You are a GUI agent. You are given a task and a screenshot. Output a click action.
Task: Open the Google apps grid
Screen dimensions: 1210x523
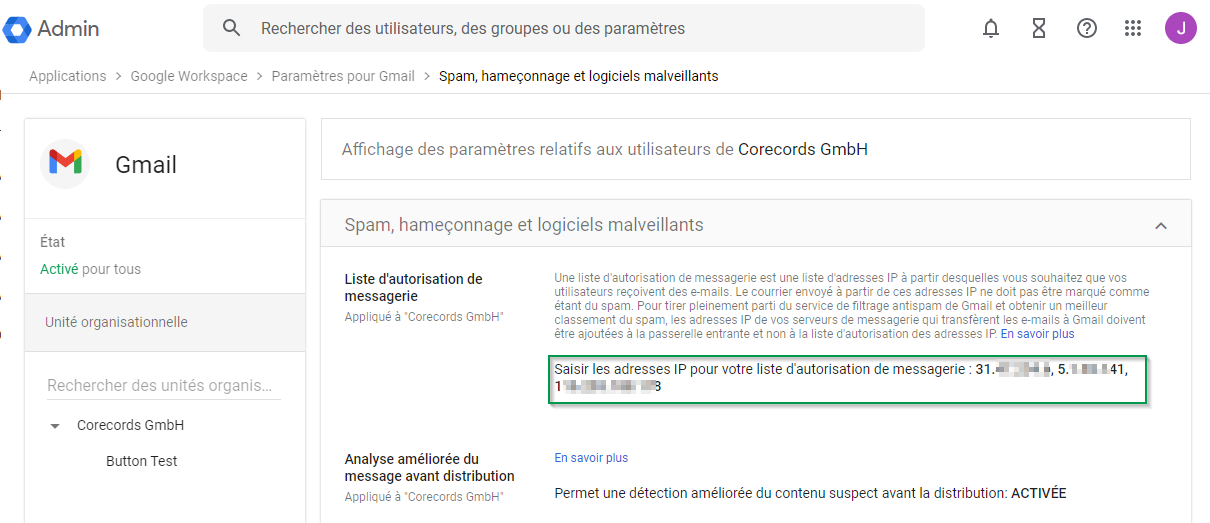[1133, 28]
